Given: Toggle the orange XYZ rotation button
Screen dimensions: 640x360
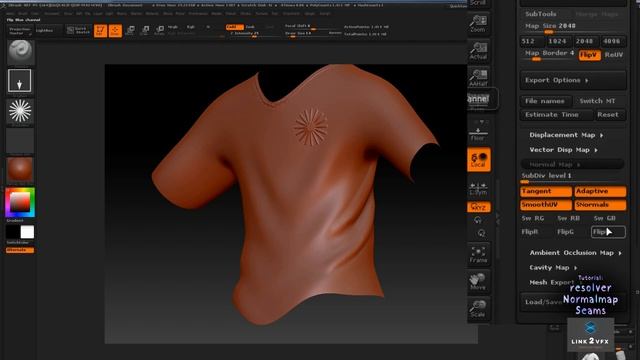Looking at the screenshot, I should tap(479, 207).
